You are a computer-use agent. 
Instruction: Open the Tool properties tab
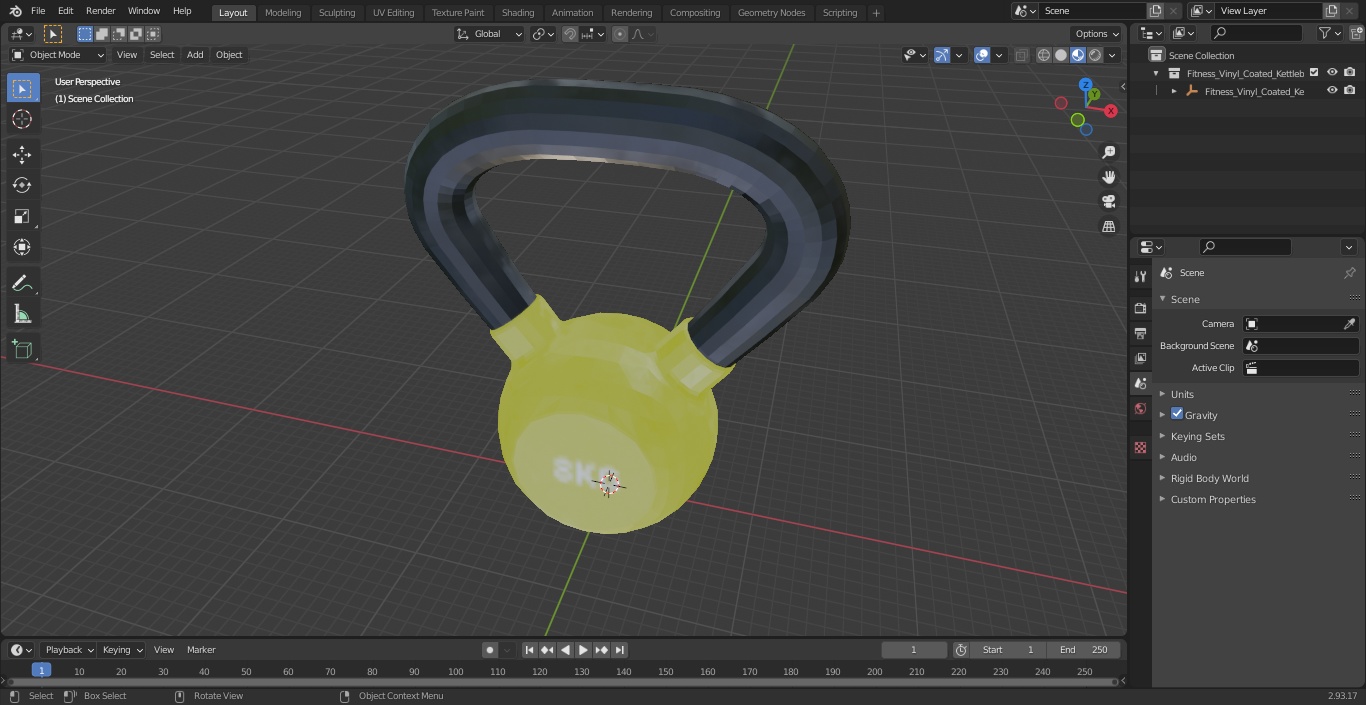point(1140,276)
